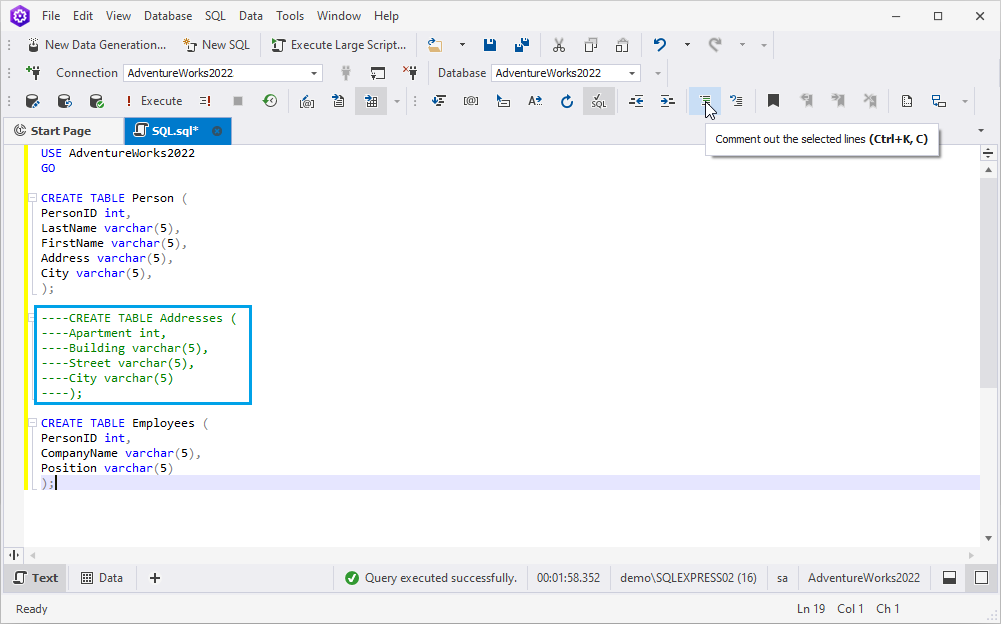Image resolution: width=1001 pixels, height=624 pixels.
Task: Click the New Connection plug icon
Action: click(34, 73)
